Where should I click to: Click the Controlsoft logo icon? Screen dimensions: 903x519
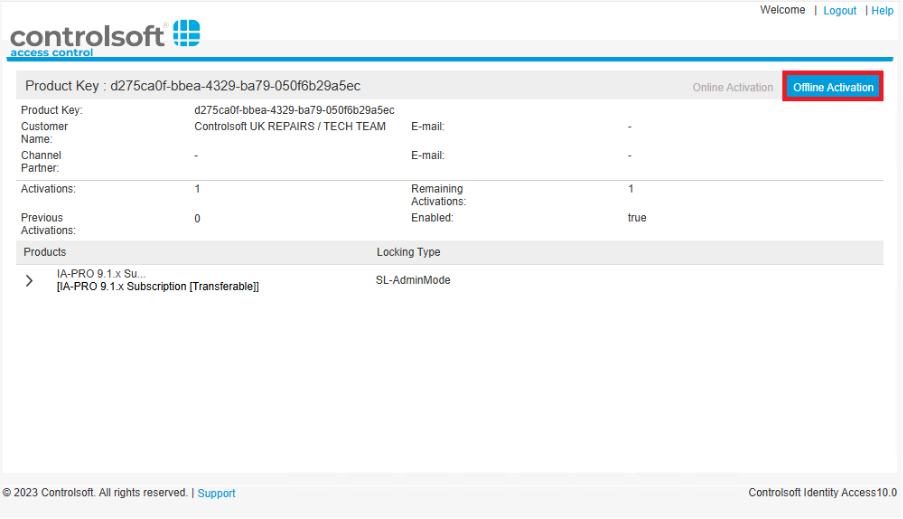187,33
